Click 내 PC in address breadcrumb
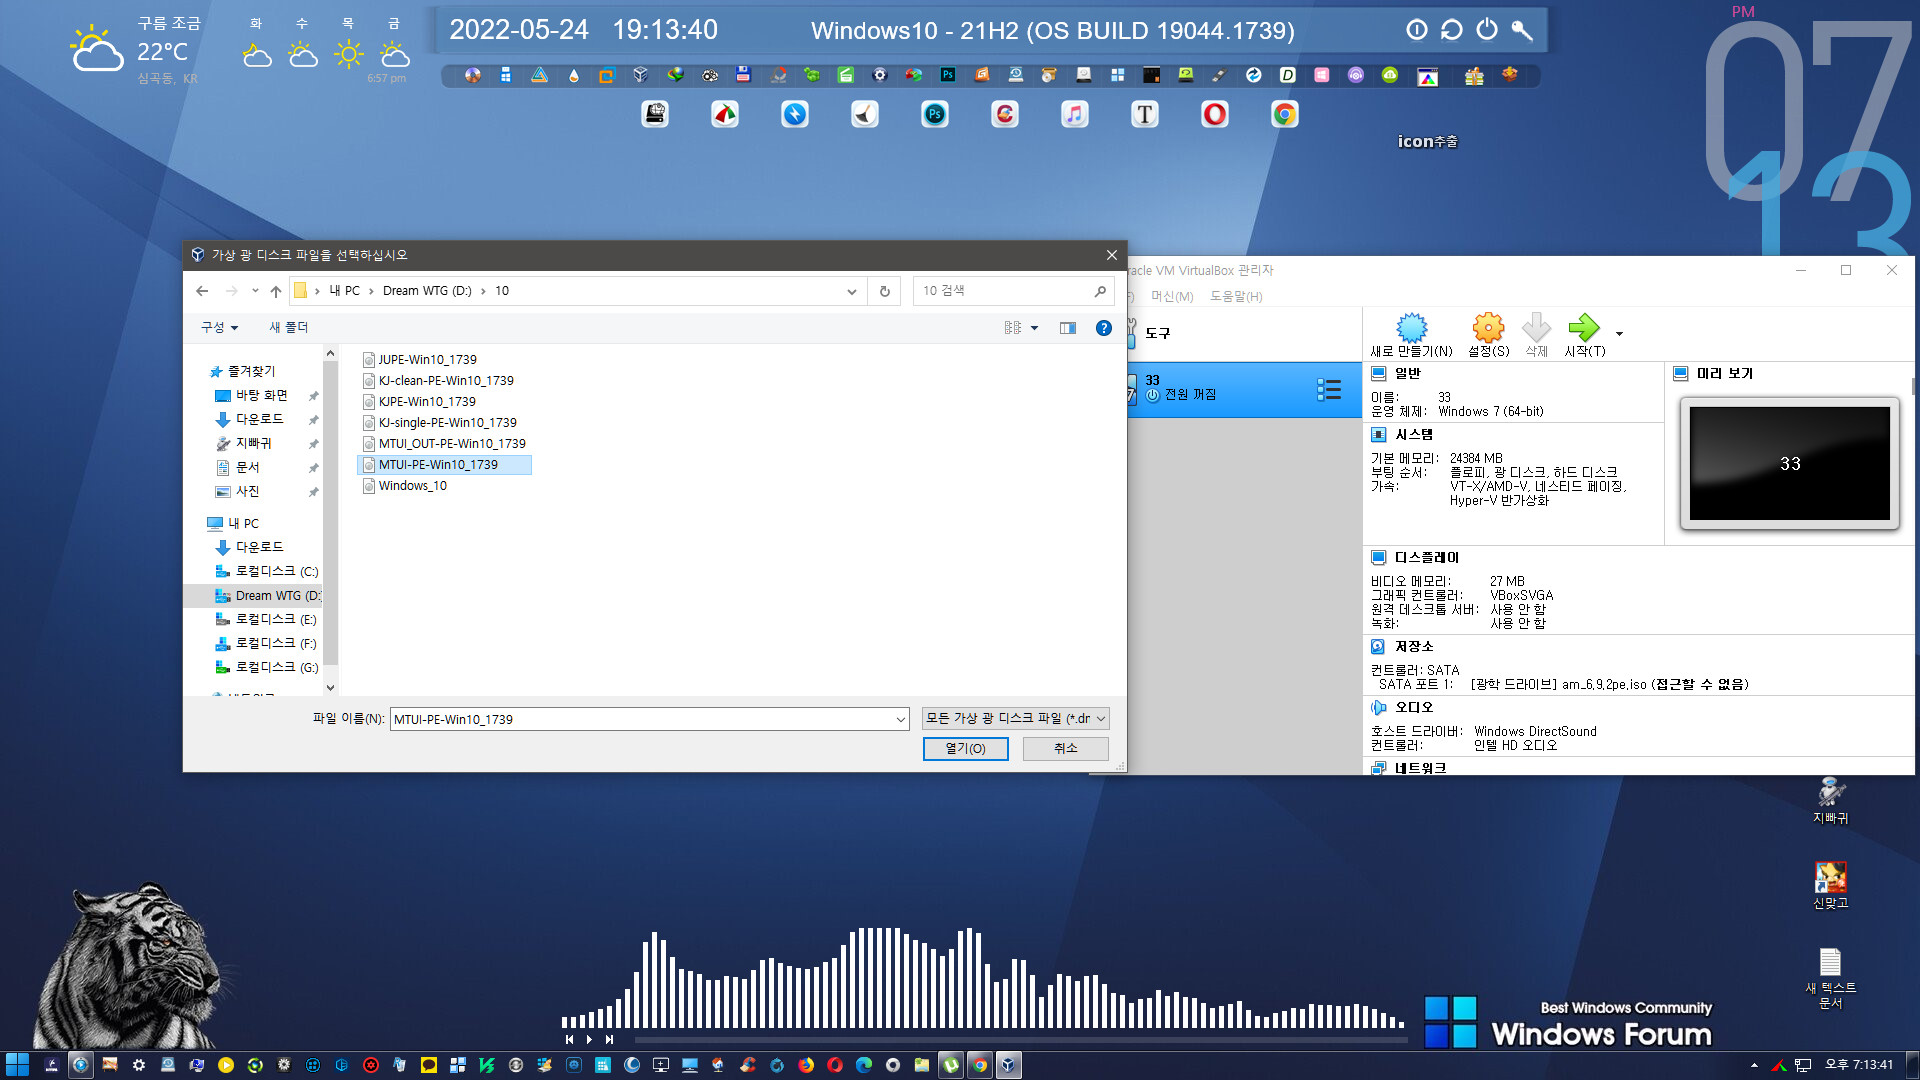The height and width of the screenshot is (1080, 1920). click(x=344, y=291)
